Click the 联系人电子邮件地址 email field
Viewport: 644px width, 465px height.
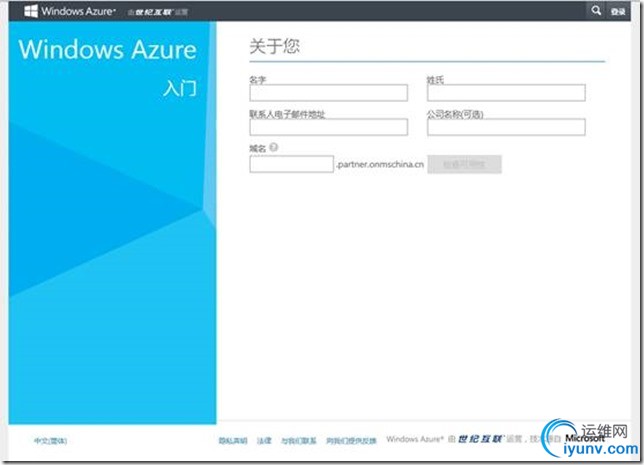[329, 127]
